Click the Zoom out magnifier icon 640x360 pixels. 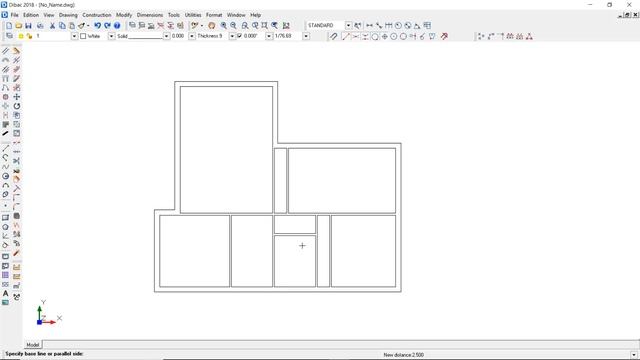233,25
